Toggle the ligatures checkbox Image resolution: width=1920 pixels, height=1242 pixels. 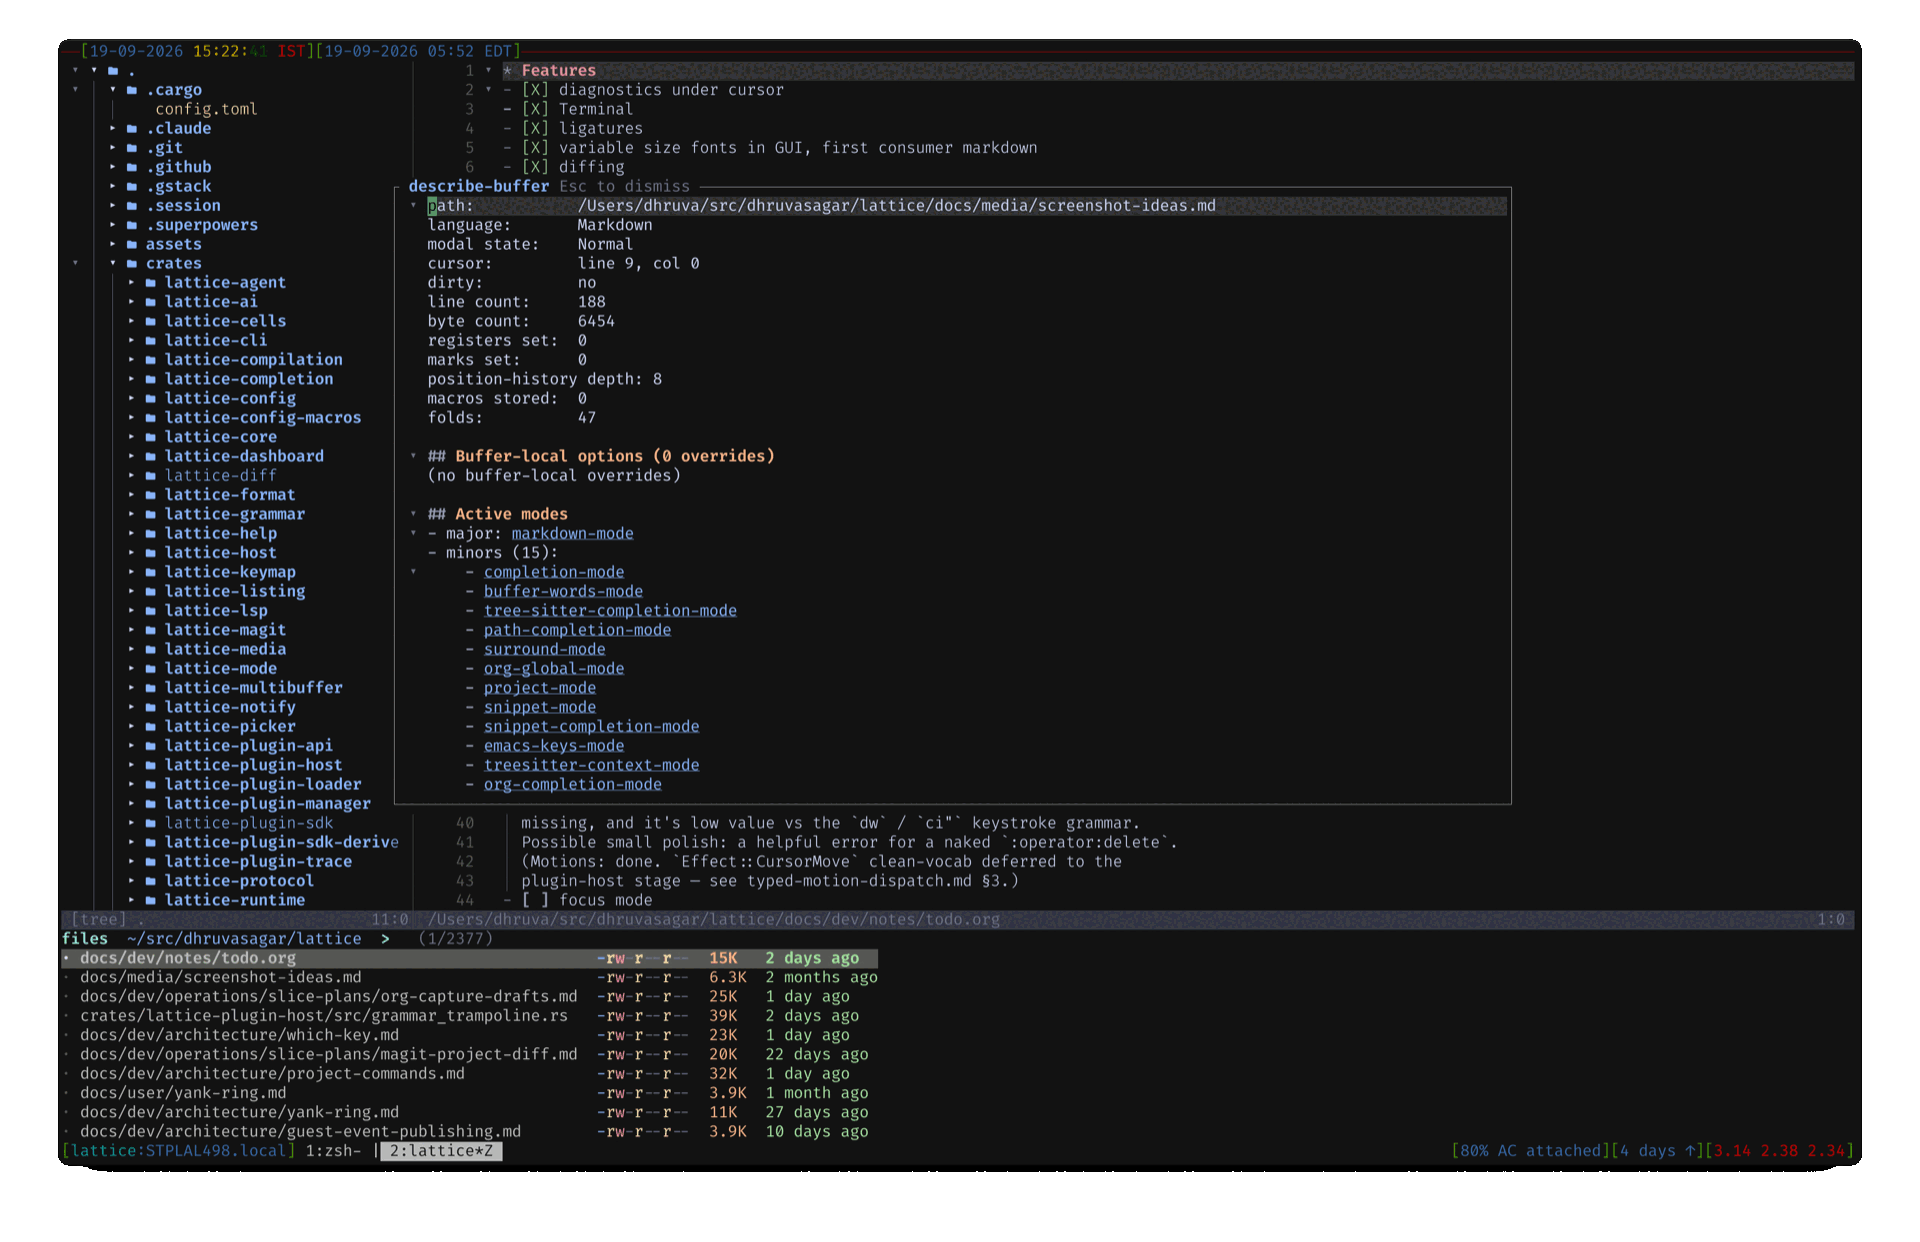tap(535, 129)
